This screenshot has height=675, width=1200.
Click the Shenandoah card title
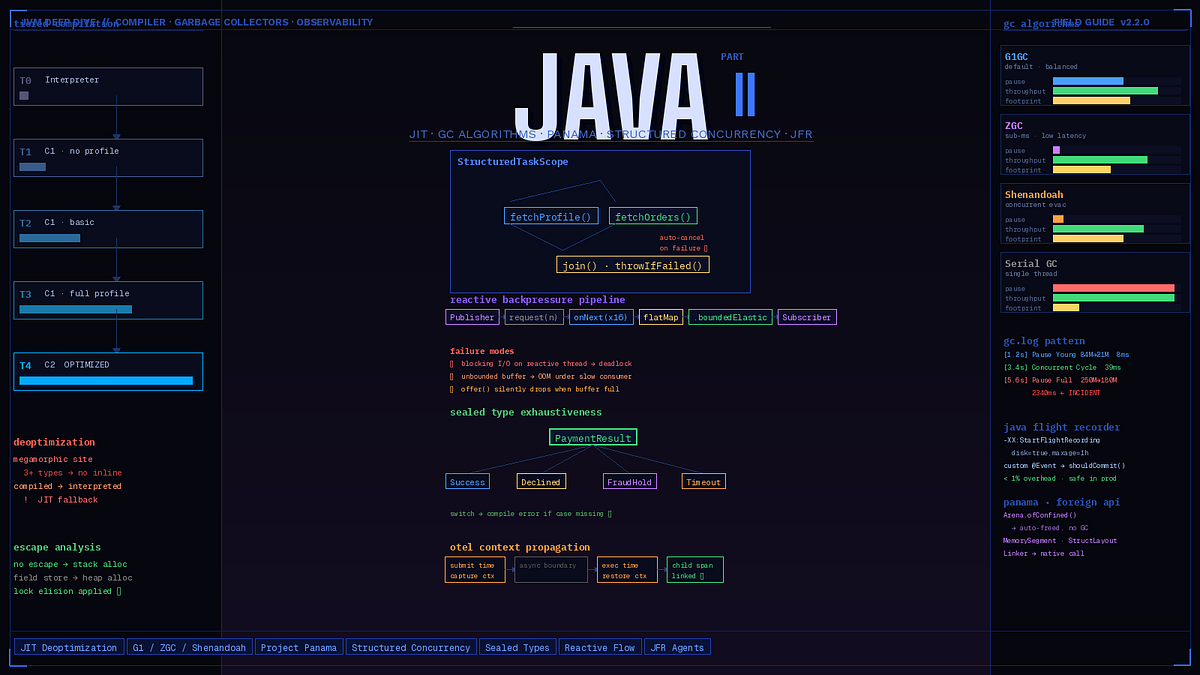[x=1034, y=195]
